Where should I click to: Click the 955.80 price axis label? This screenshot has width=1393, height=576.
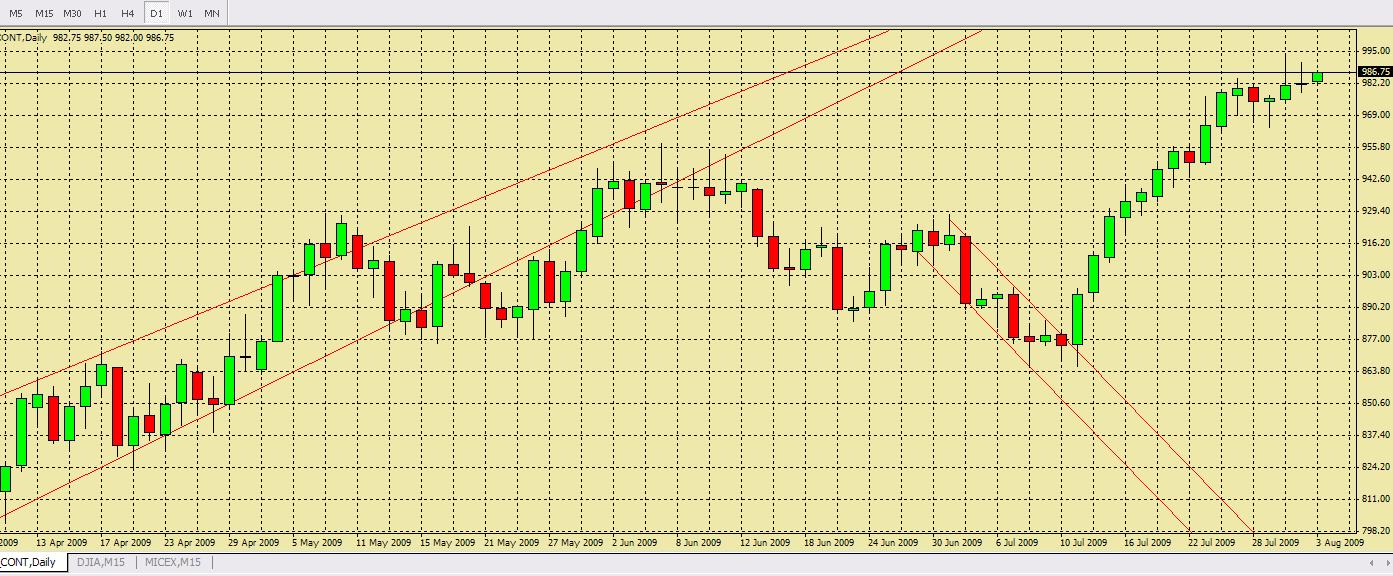pos(1375,147)
